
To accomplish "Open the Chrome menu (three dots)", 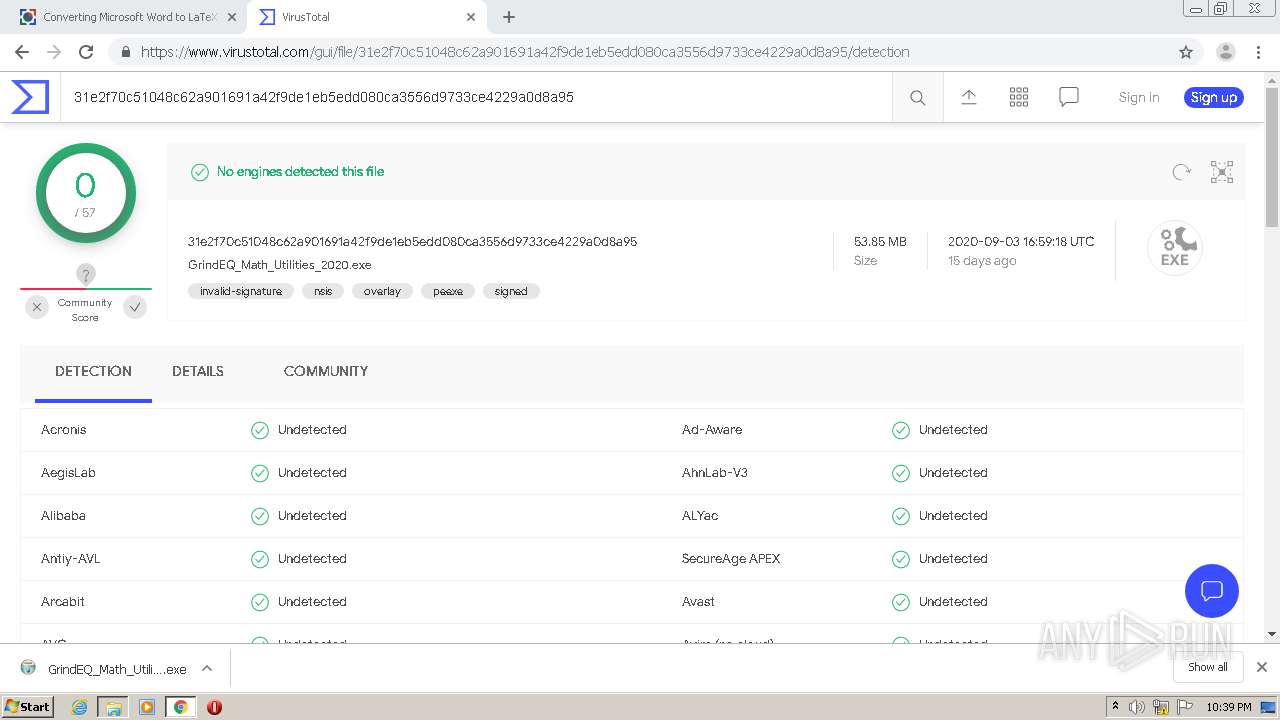I will [1259, 52].
